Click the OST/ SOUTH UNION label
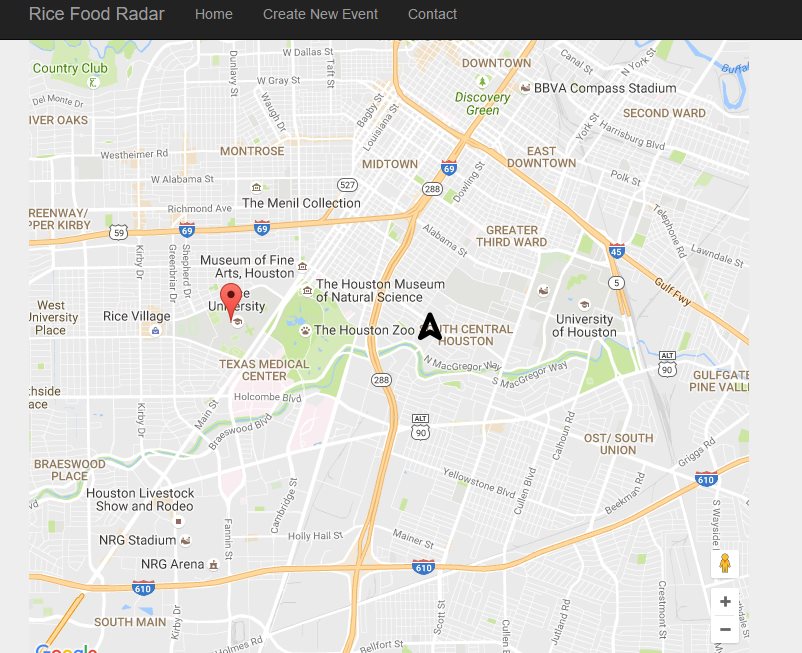This screenshot has height=653, width=802. click(618, 444)
